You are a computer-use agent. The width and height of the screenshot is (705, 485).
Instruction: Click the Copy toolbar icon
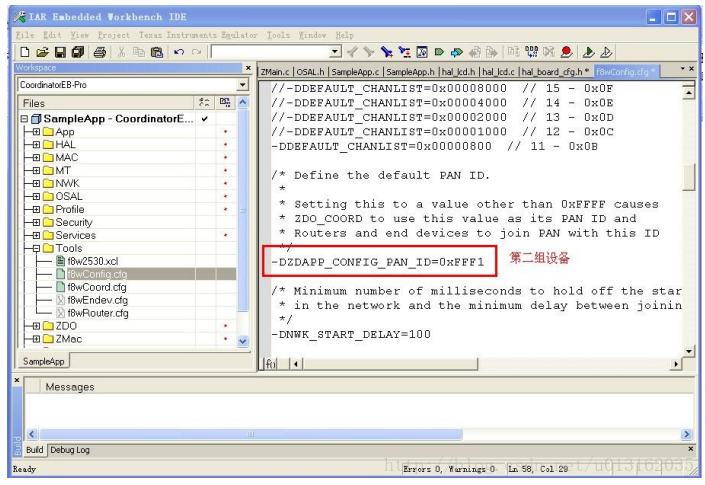click(x=138, y=52)
